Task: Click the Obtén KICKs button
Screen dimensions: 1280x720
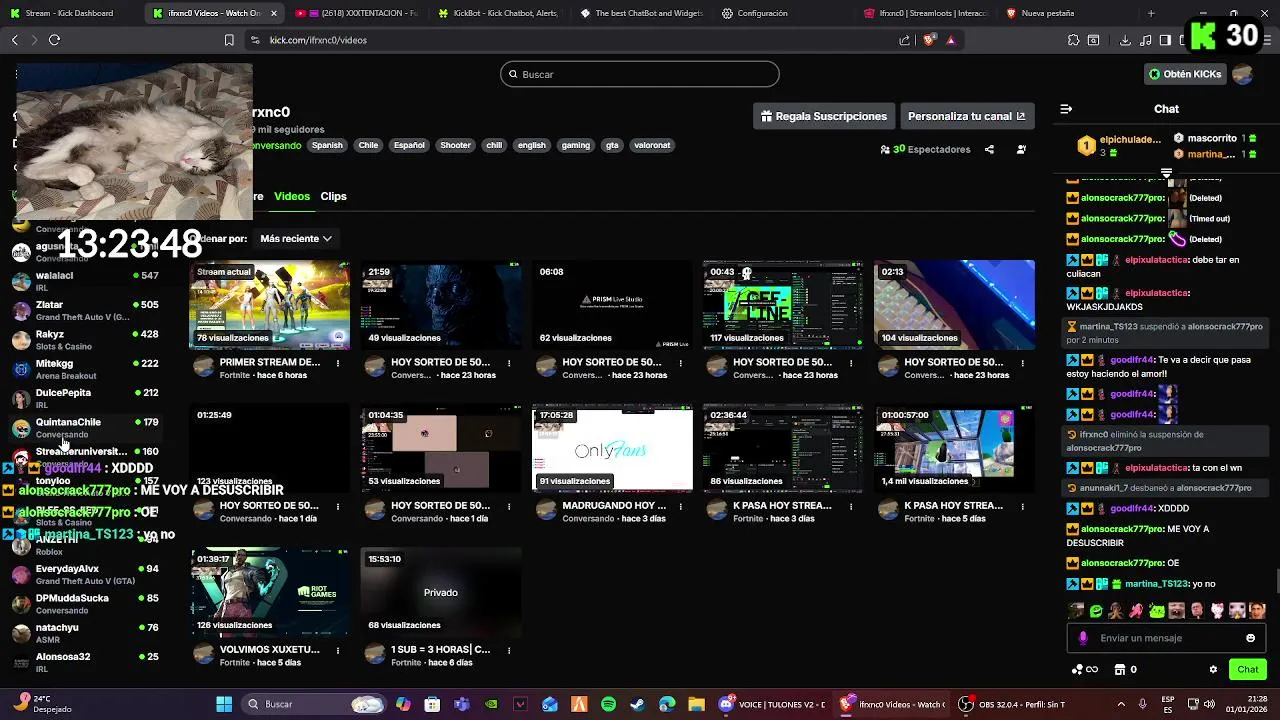Action: coord(1185,74)
